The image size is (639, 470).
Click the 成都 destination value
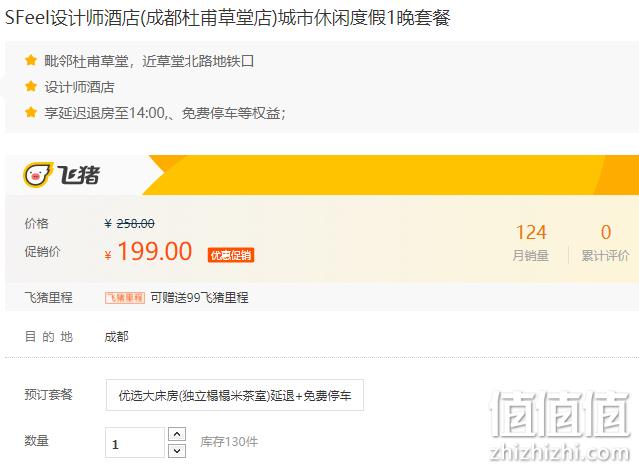[117, 337]
